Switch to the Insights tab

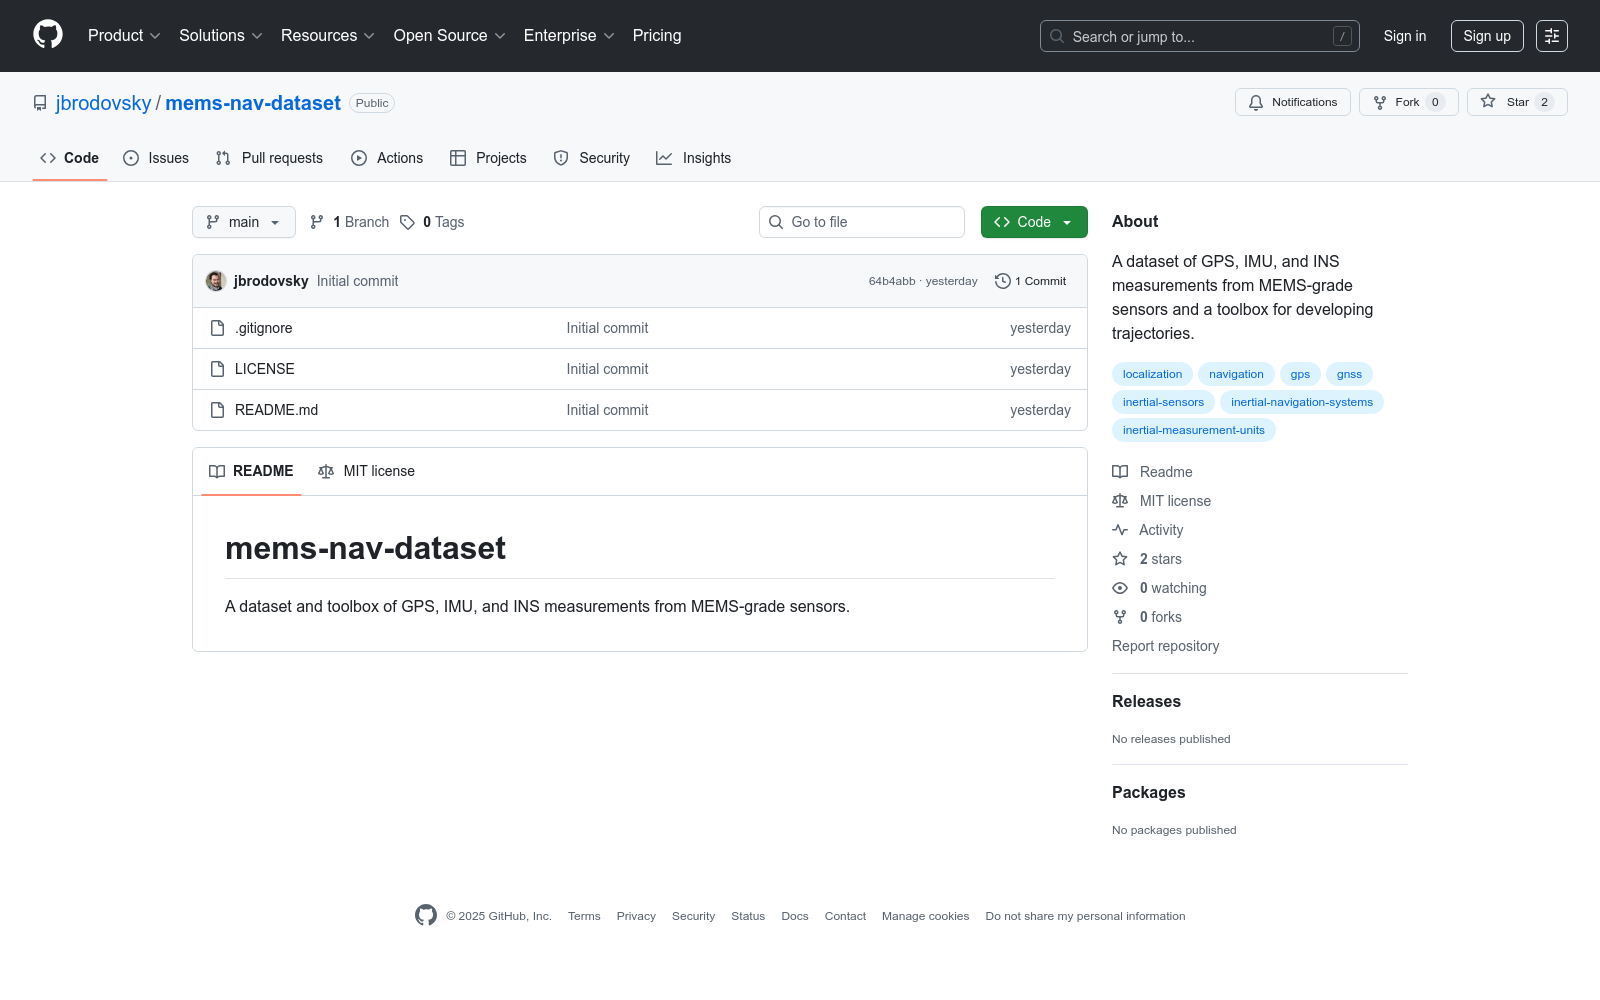coord(693,158)
